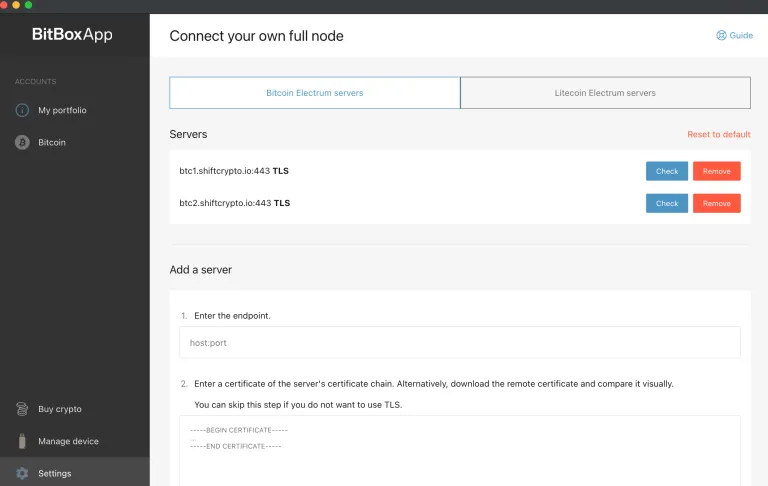
Task: Click the Buy crypto coins icon
Action: pos(22,409)
